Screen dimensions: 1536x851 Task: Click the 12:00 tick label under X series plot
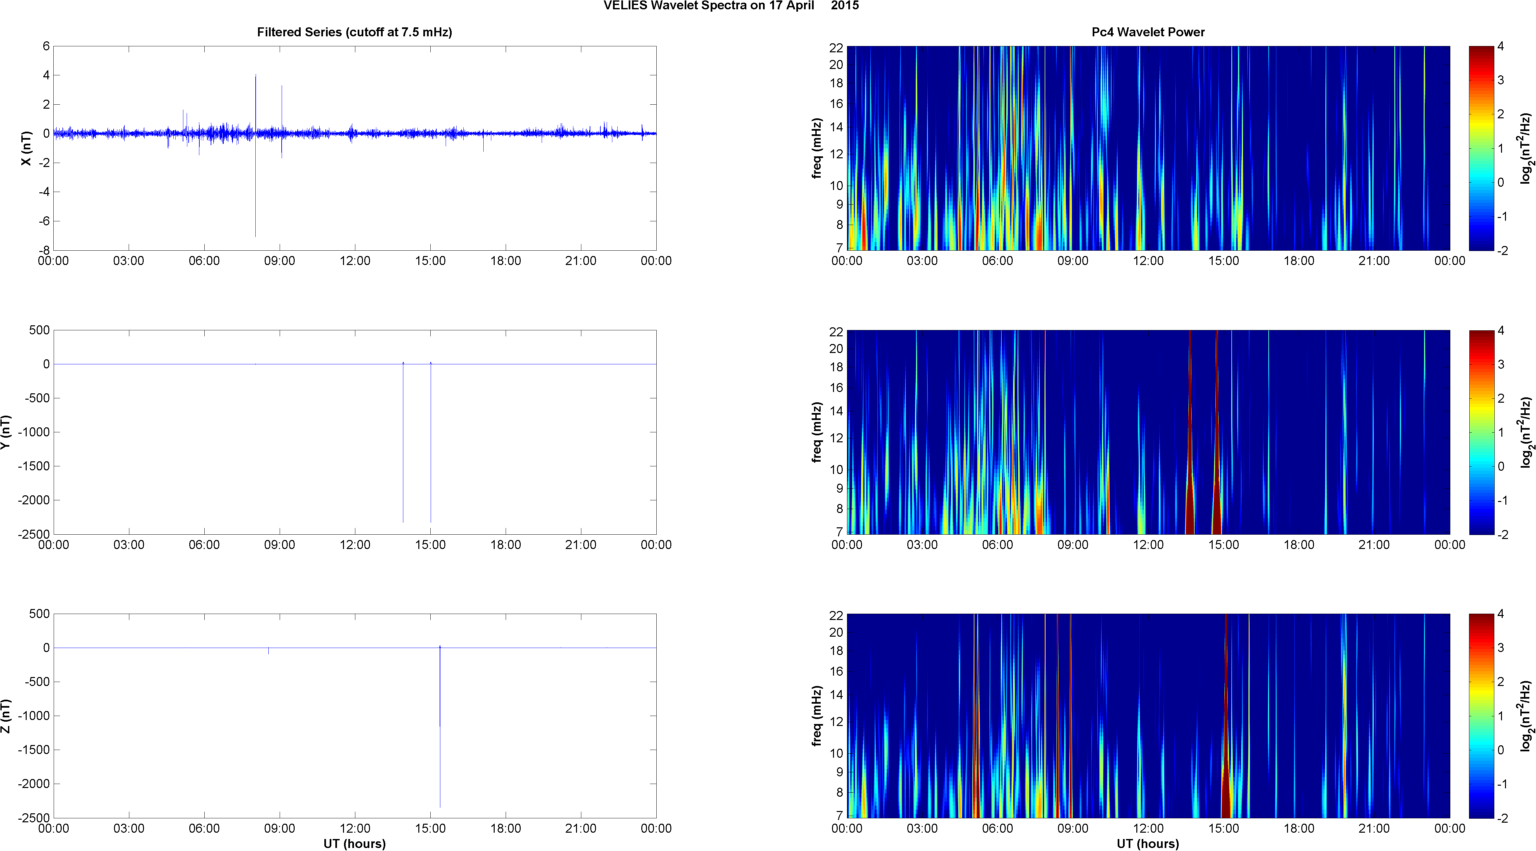click(355, 261)
